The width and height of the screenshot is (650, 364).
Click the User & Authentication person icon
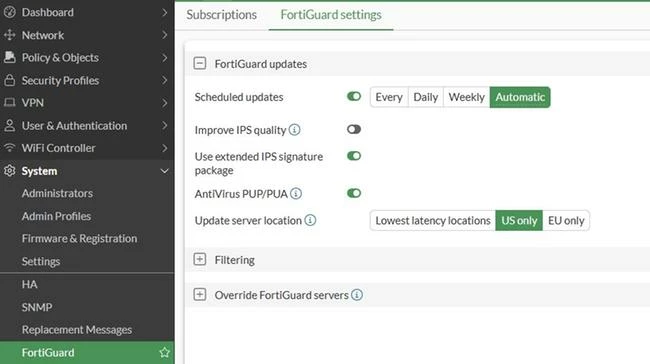click(10, 125)
